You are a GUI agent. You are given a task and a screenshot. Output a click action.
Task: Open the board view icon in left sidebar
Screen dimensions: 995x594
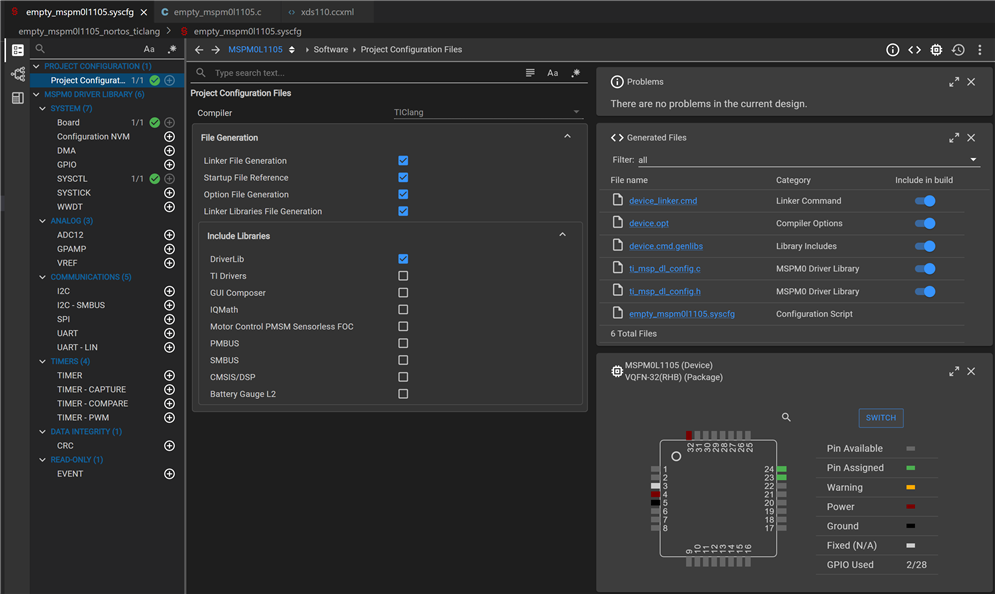18,98
